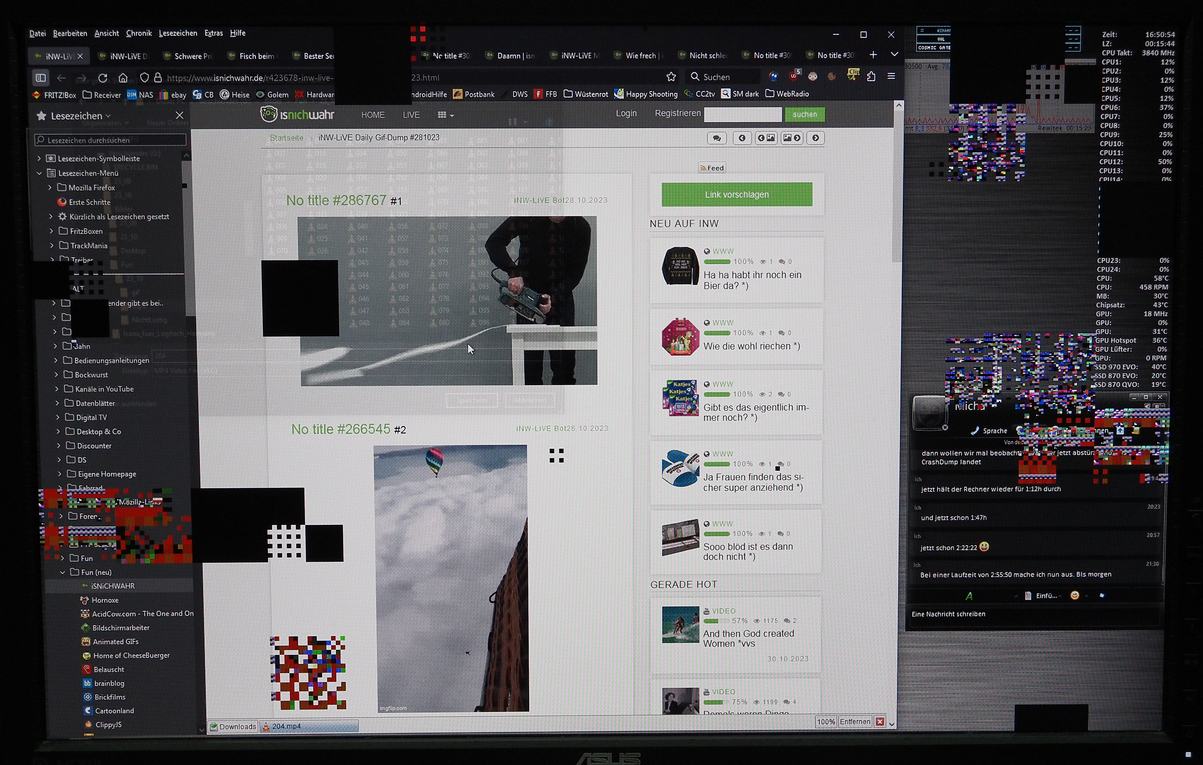Image resolution: width=1203 pixels, height=765 pixels.
Task: Open the LIVE nav link
Action: 411,115
